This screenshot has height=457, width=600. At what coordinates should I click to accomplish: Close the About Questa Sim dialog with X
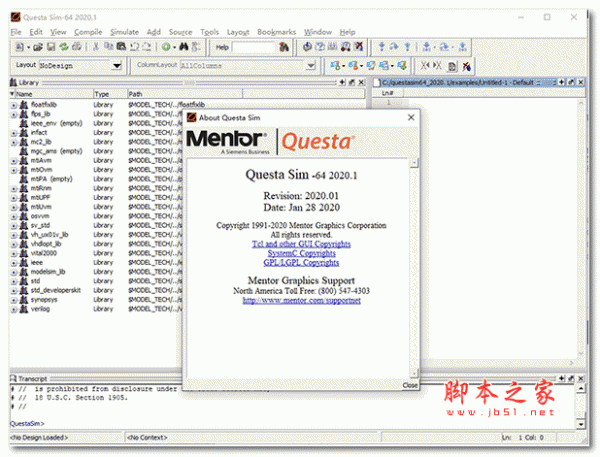[411, 118]
